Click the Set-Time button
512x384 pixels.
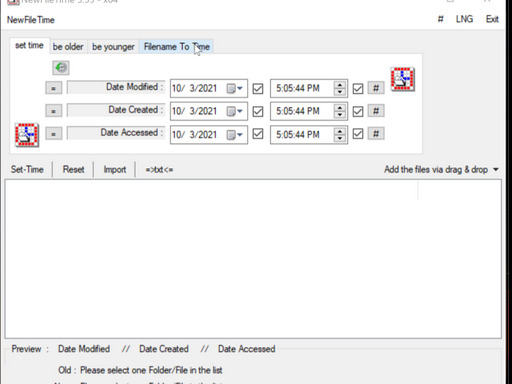pos(27,169)
